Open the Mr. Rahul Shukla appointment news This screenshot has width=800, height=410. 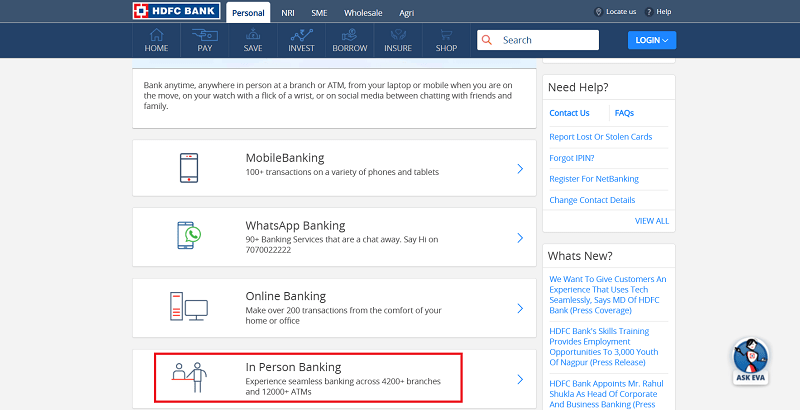[606, 394]
